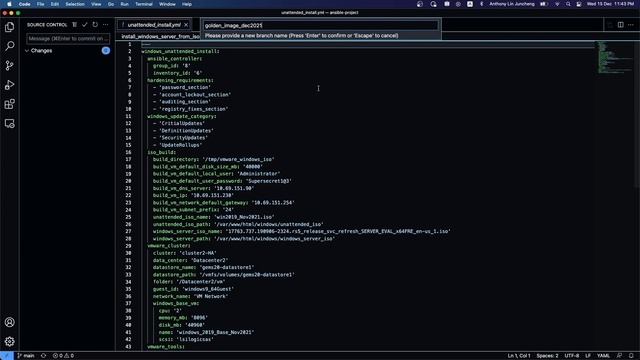Open notifications bell in status bar
This screenshot has height=360, width=640.
pos(631,356)
